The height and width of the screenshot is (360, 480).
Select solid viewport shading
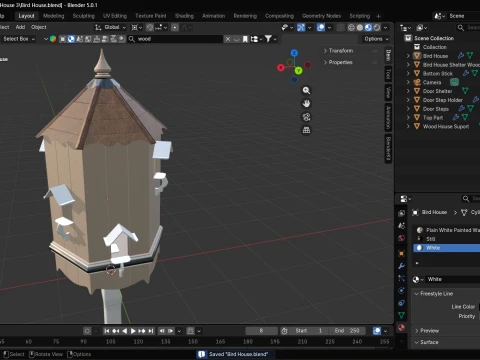click(360, 28)
